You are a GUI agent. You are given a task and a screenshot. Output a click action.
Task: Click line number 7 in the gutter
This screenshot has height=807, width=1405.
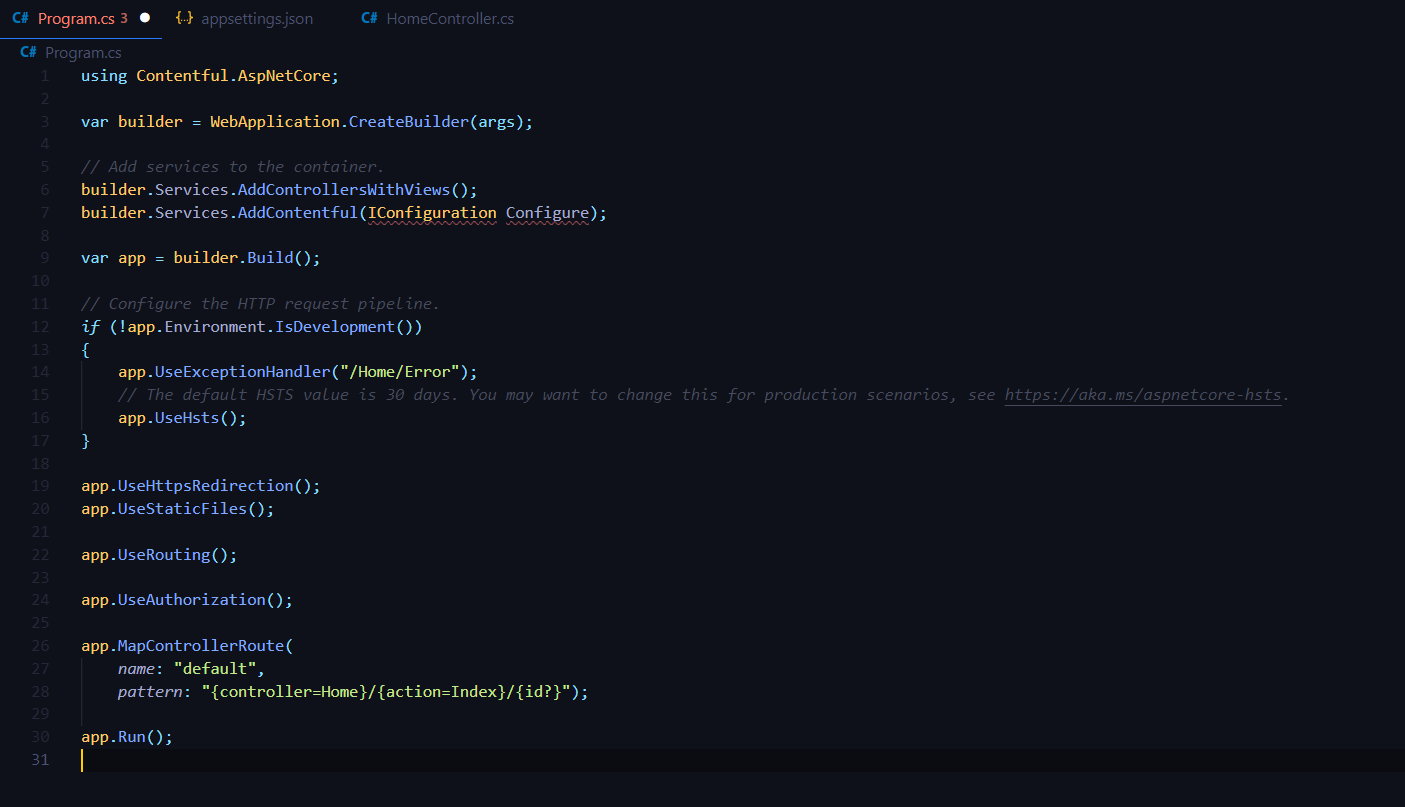point(44,213)
